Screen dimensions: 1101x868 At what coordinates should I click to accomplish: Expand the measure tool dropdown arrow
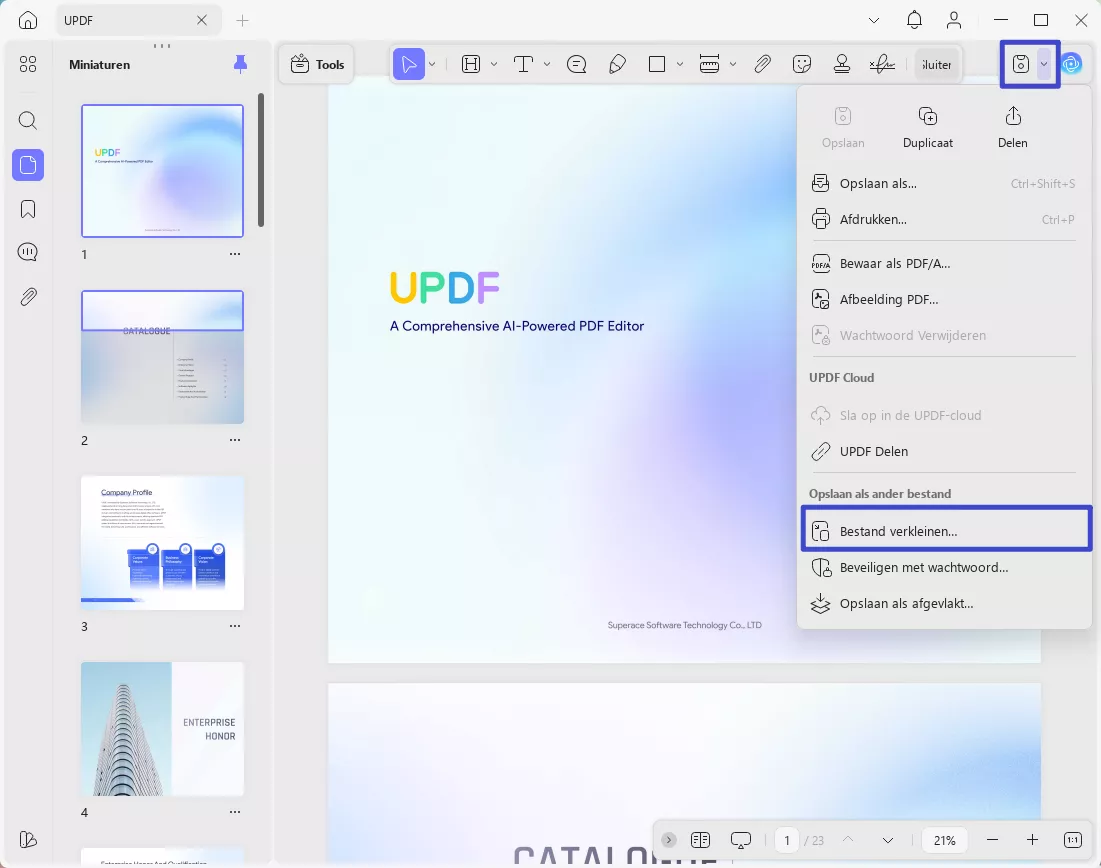click(732, 65)
